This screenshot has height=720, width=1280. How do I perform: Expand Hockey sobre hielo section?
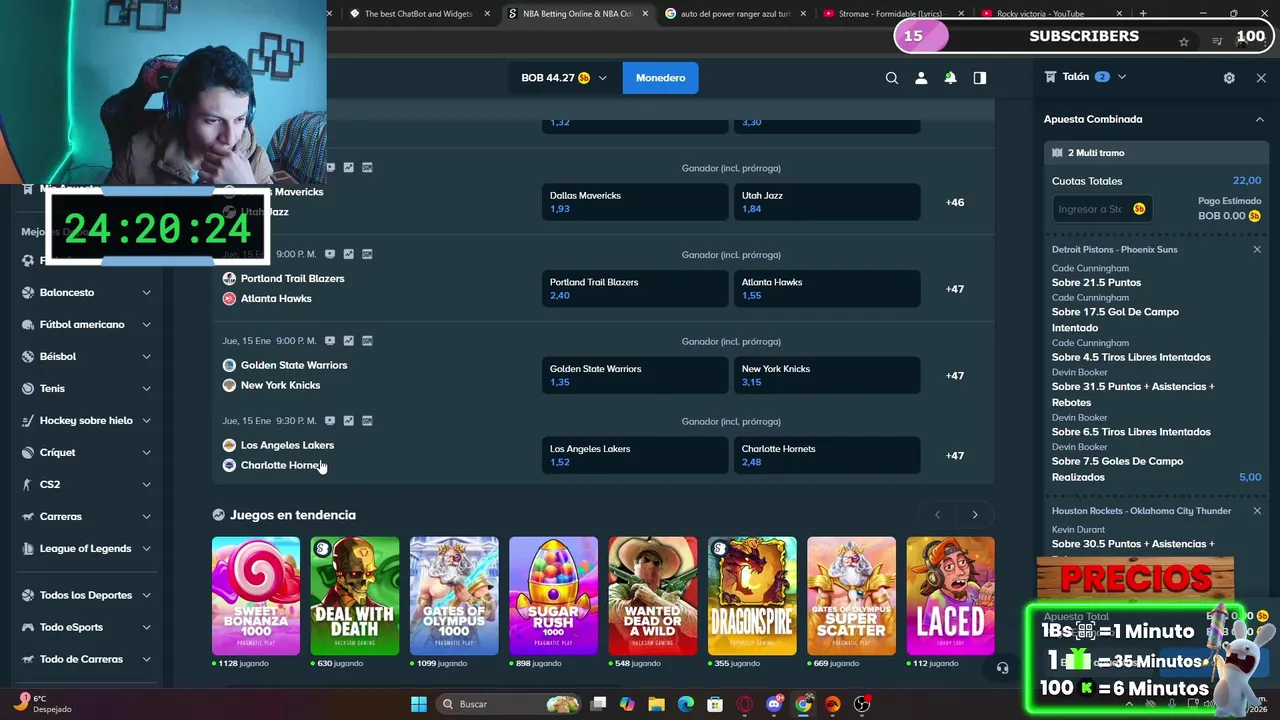pos(146,420)
